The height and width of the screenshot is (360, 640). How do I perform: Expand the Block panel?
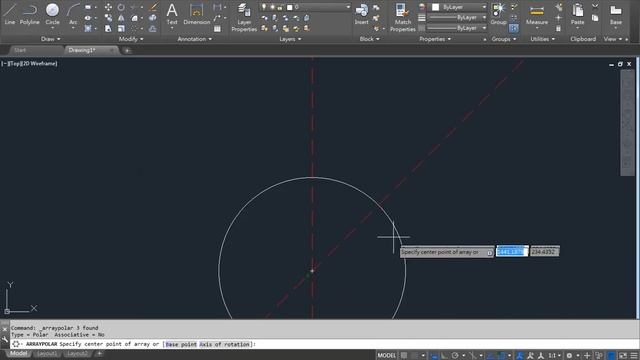369,39
